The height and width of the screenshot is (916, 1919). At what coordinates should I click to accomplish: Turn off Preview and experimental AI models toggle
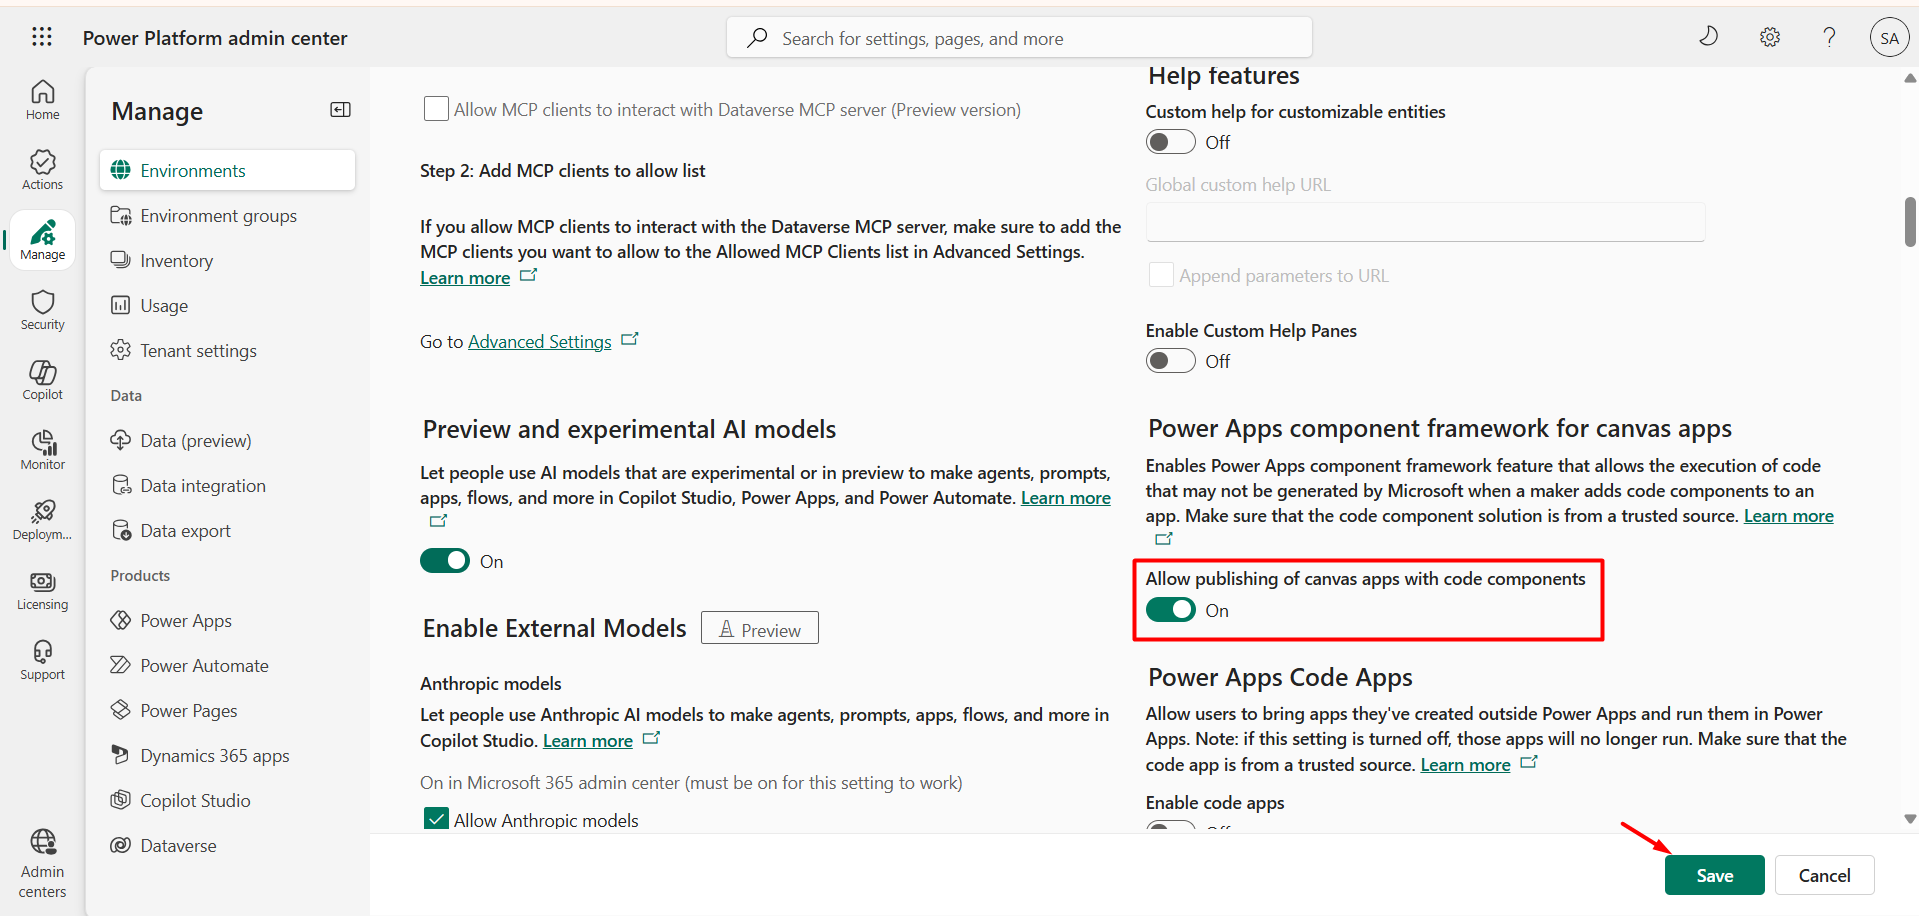pyautogui.click(x=445, y=561)
